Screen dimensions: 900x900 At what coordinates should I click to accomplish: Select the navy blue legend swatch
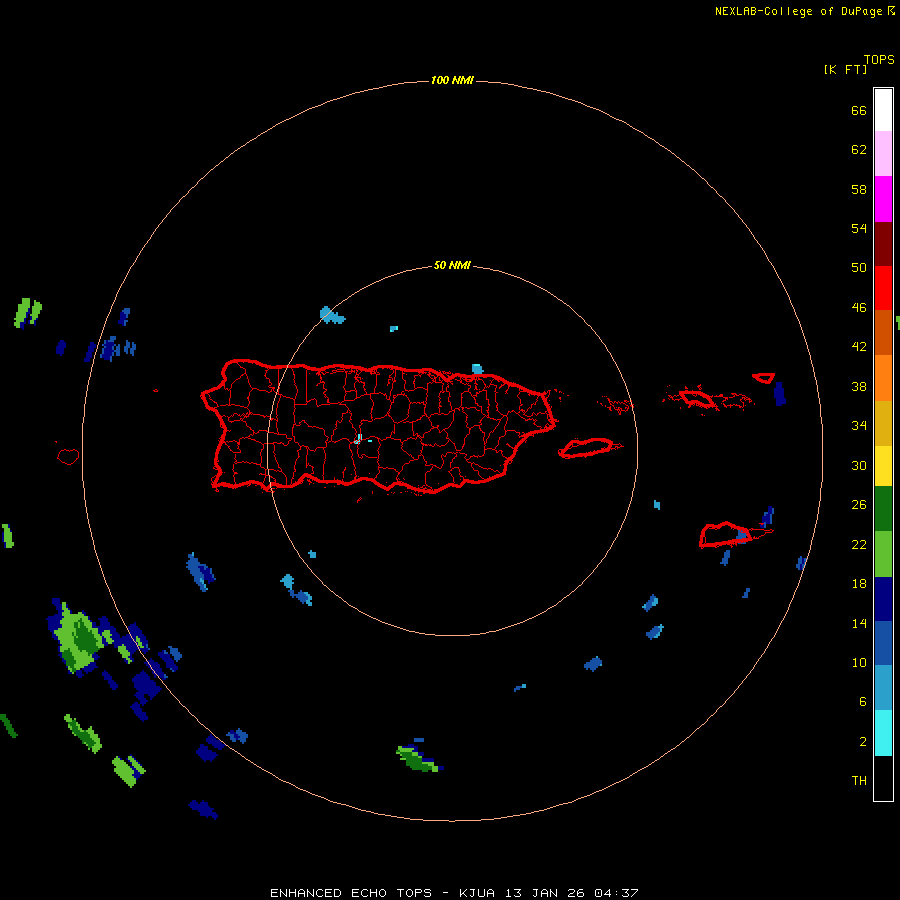[x=883, y=599]
